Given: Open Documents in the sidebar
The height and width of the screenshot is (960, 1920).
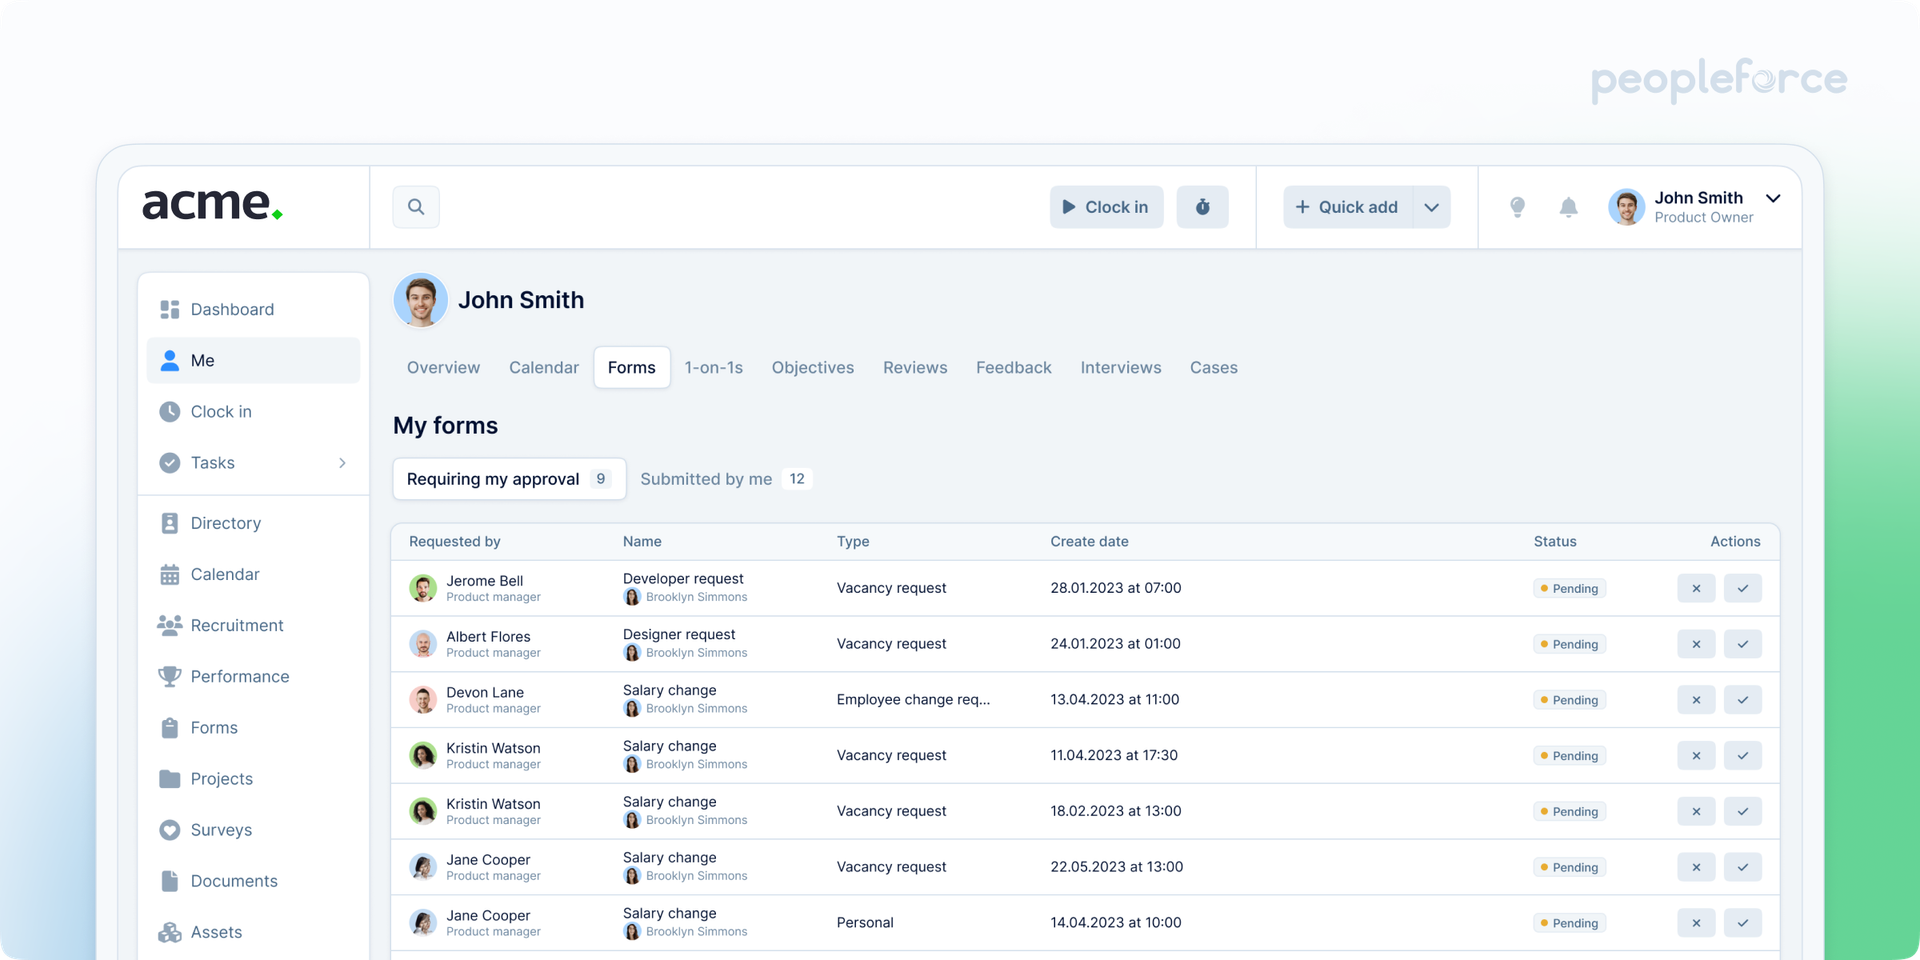Looking at the screenshot, I should 253,880.
